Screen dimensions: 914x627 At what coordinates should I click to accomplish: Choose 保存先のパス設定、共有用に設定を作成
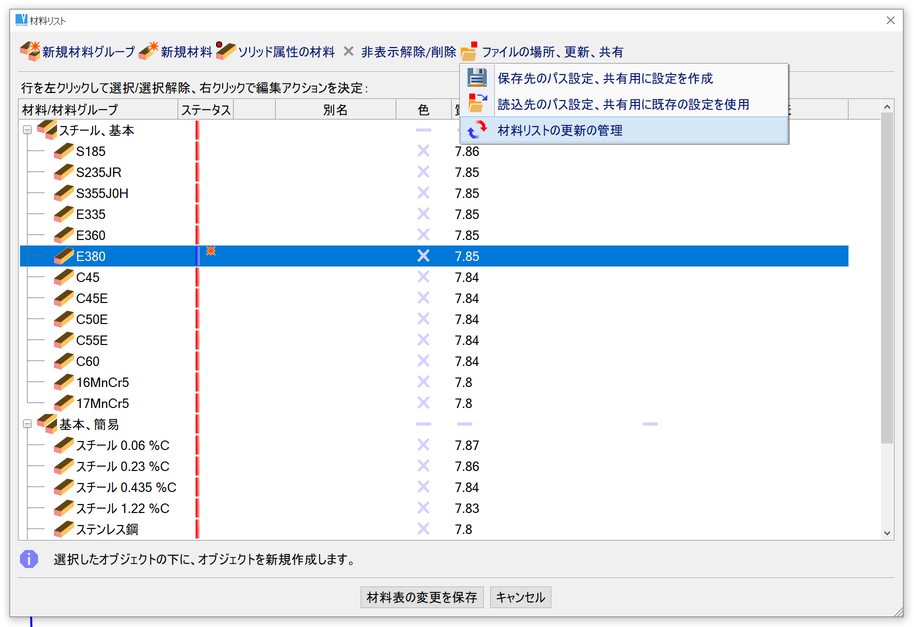point(605,78)
